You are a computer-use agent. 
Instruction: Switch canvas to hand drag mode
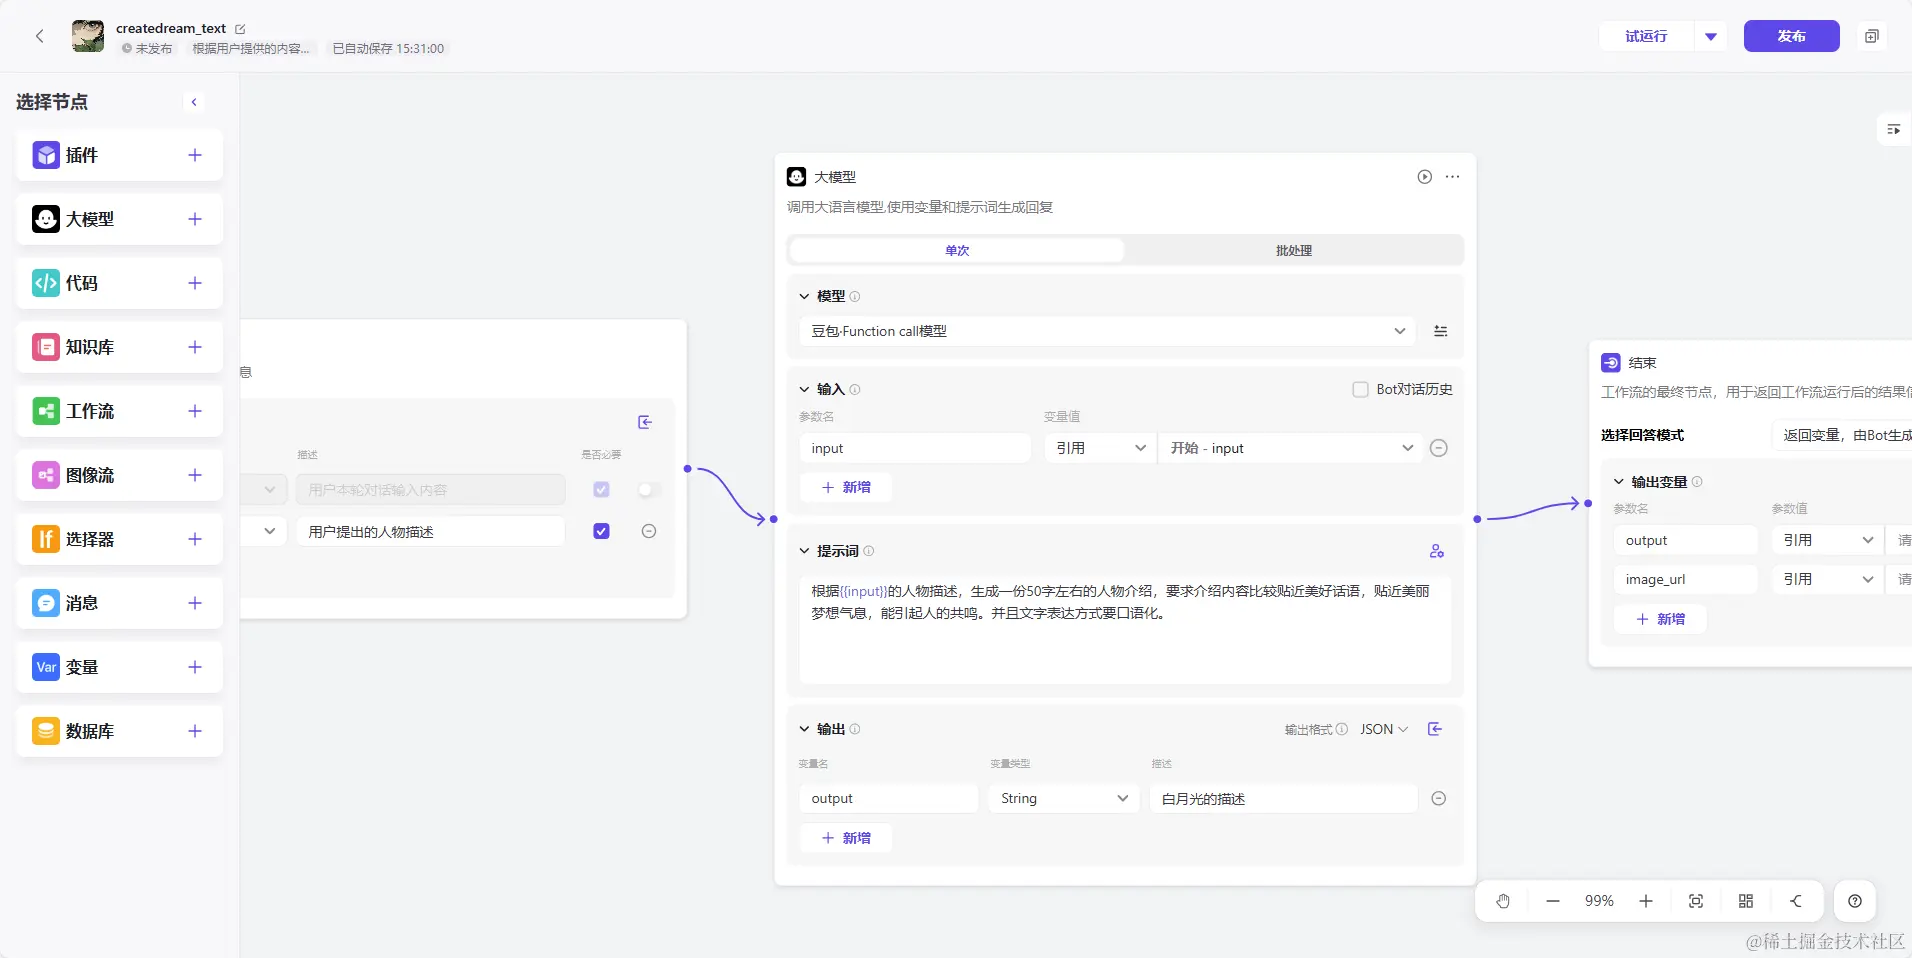[1503, 901]
